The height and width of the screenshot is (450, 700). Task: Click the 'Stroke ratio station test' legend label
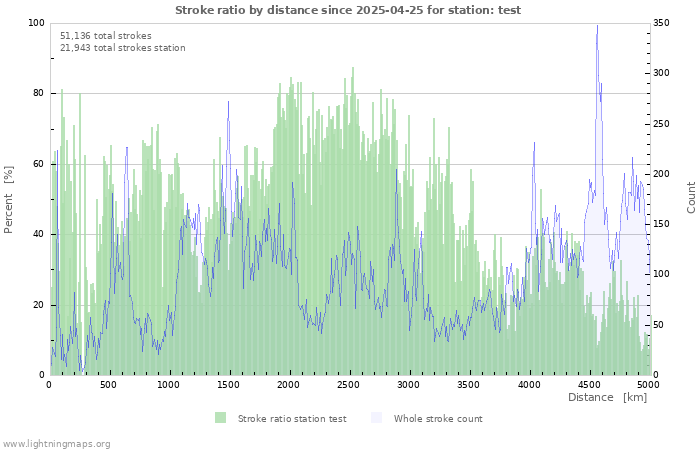pyautogui.click(x=292, y=419)
